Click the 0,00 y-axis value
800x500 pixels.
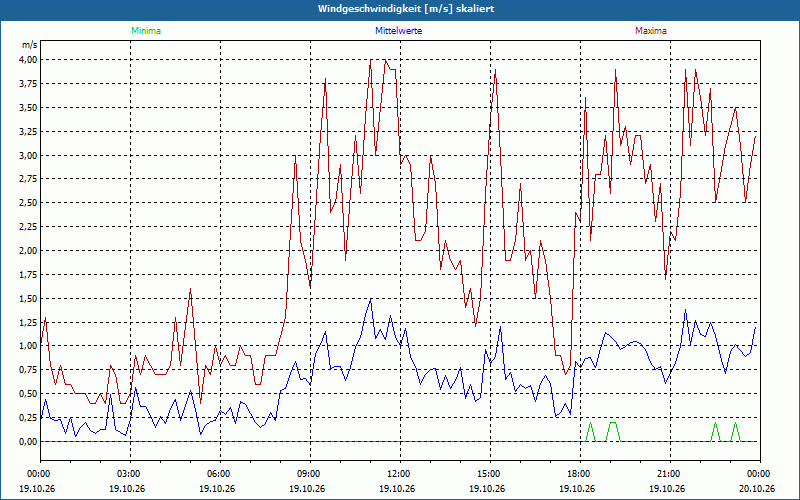point(28,442)
